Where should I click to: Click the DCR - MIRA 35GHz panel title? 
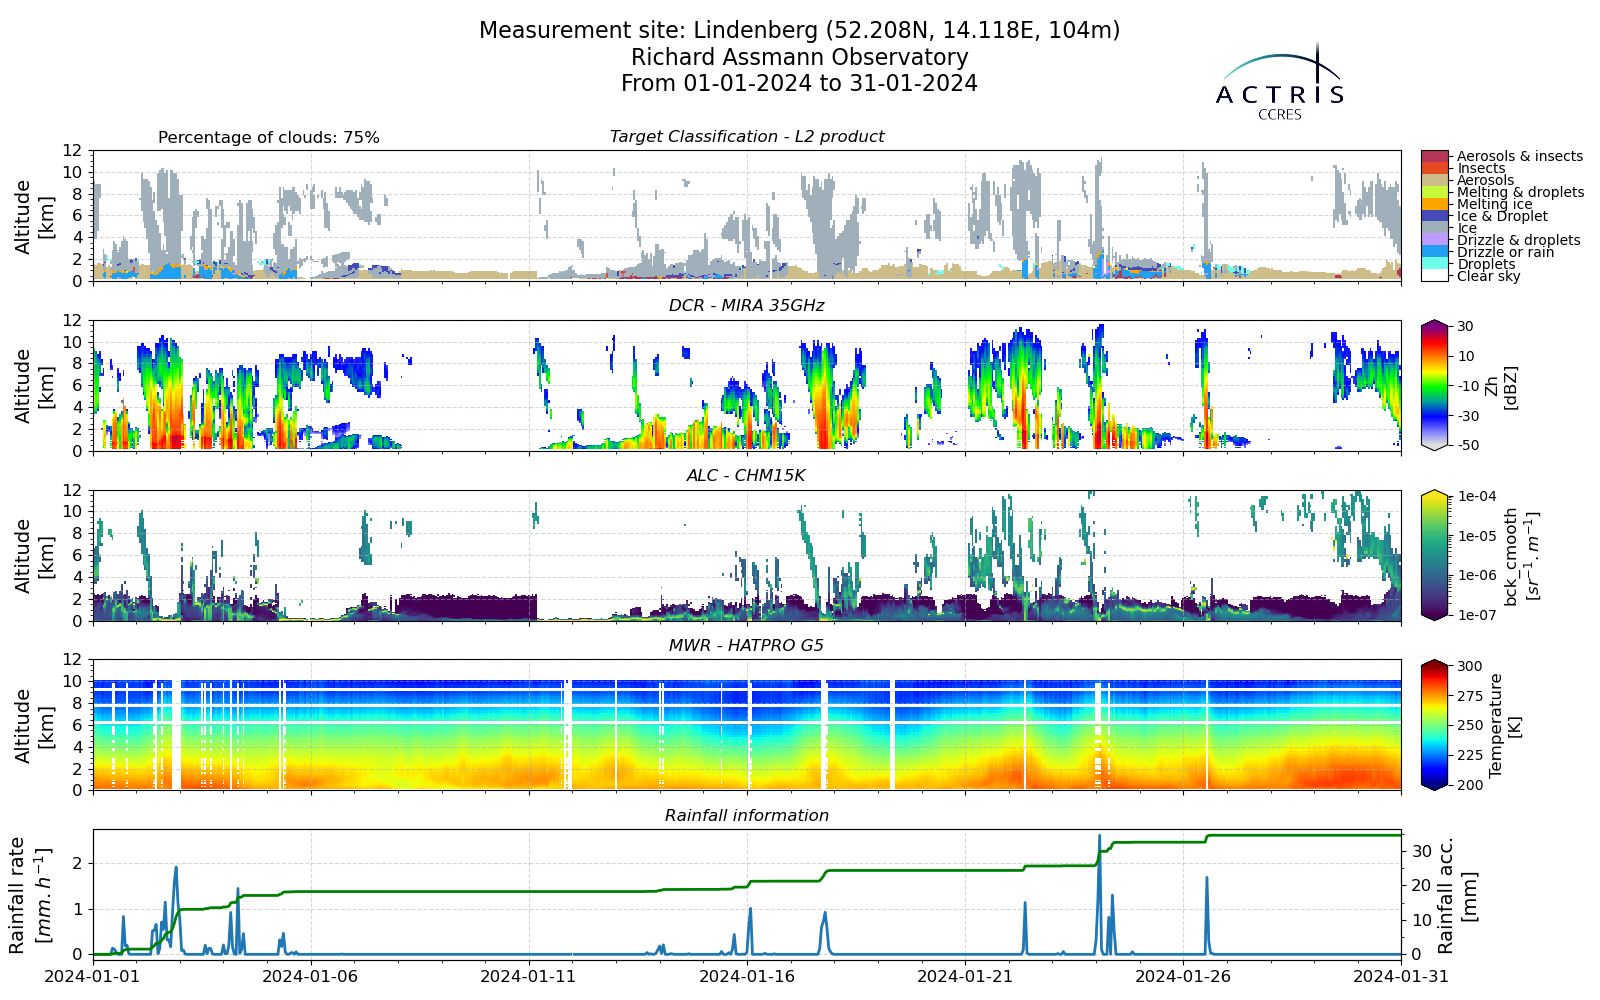coord(747,306)
